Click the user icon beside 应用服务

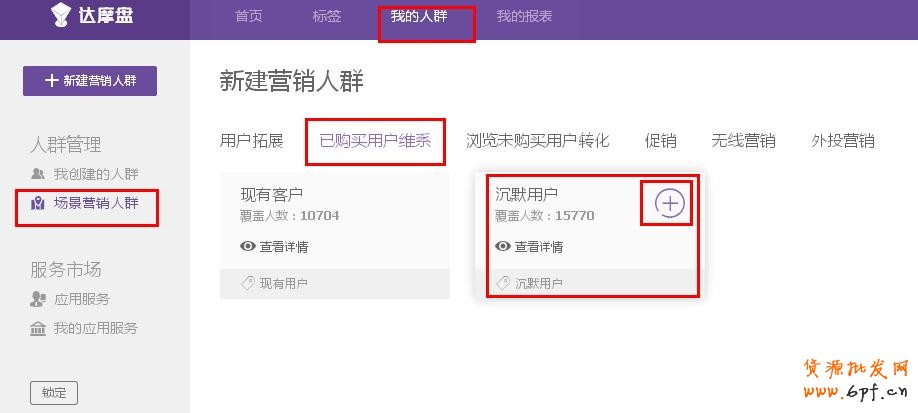38,299
